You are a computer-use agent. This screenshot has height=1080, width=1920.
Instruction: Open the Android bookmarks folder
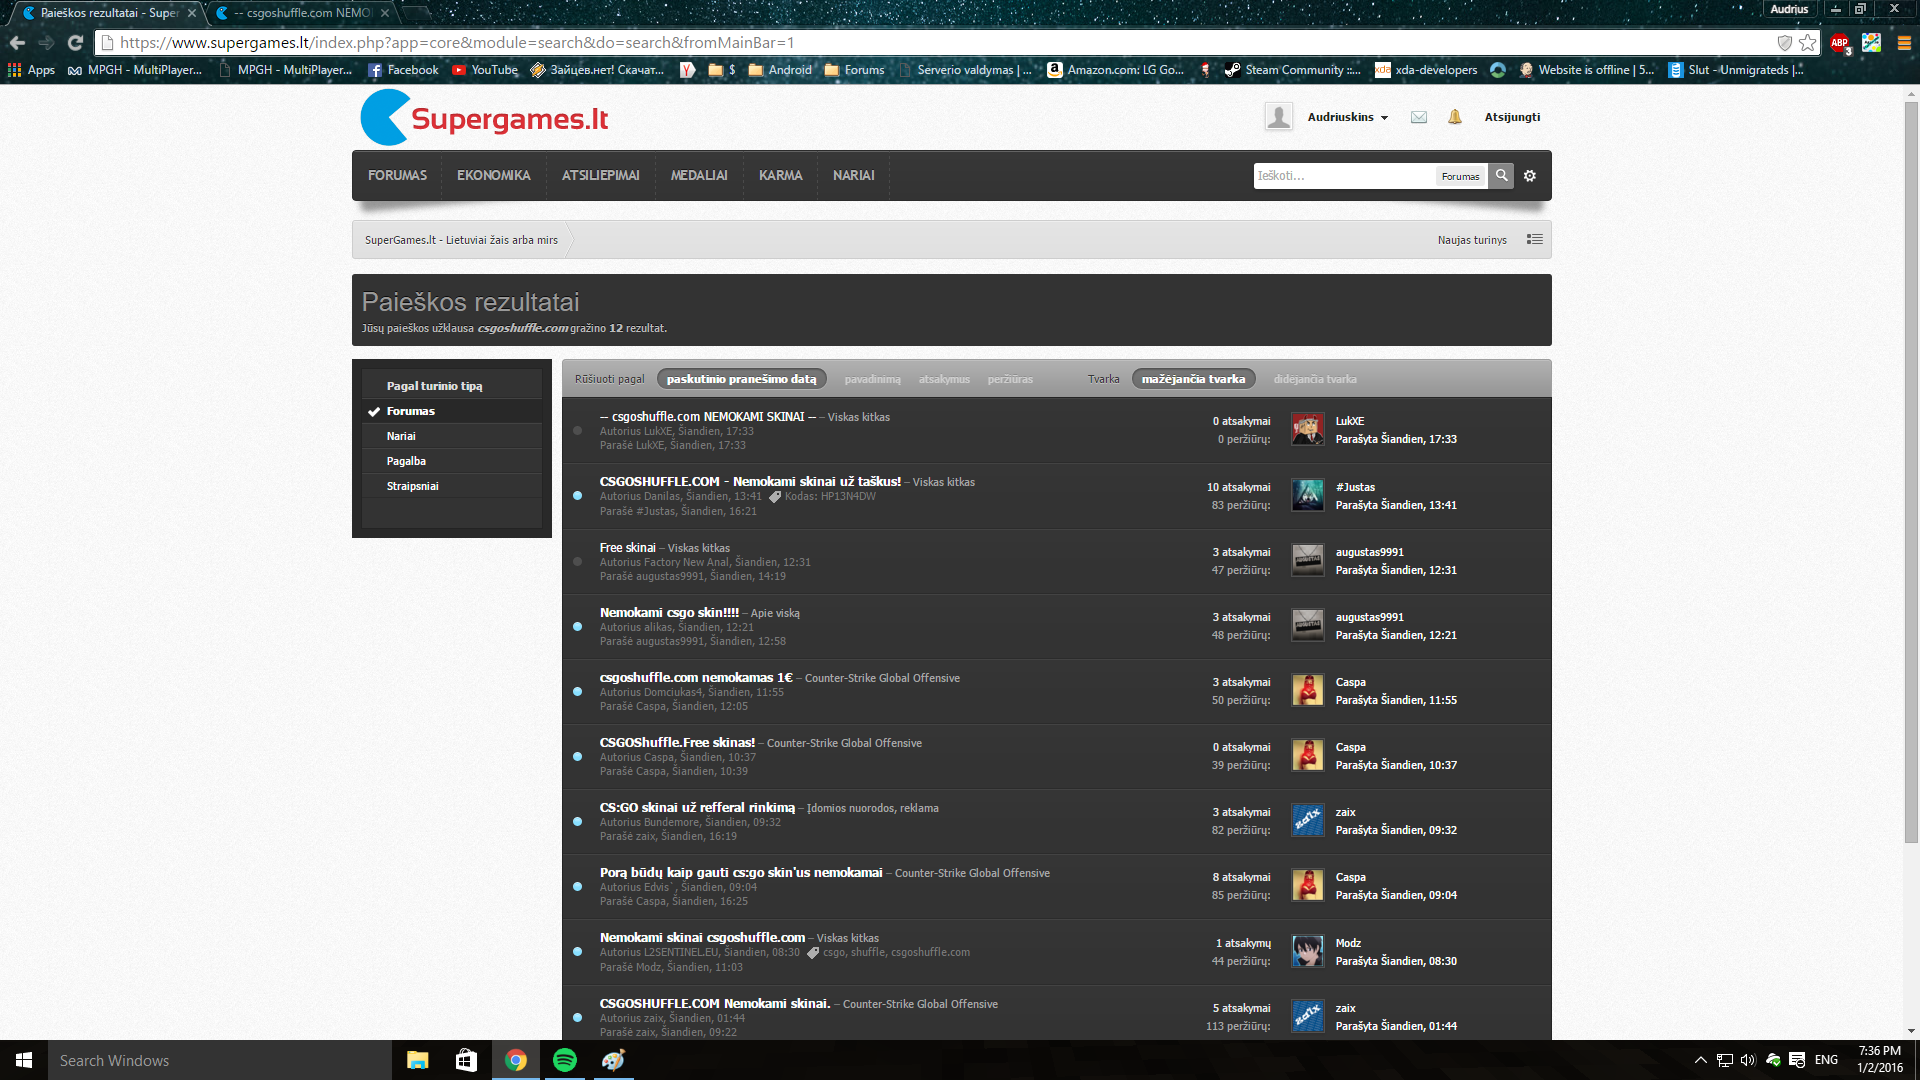780,70
